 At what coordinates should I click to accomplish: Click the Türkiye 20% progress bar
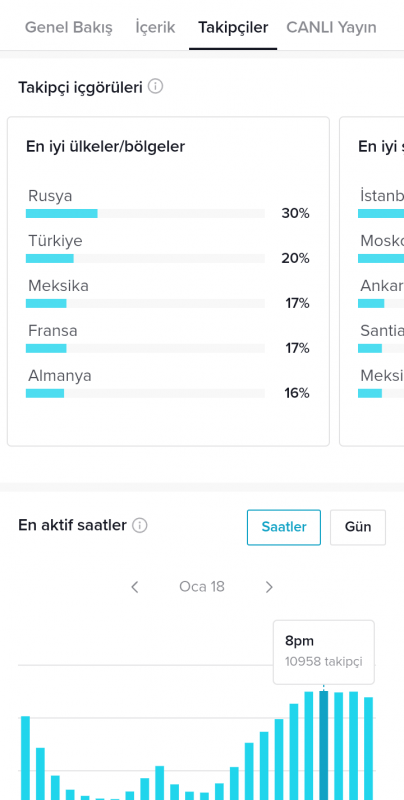point(145,258)
